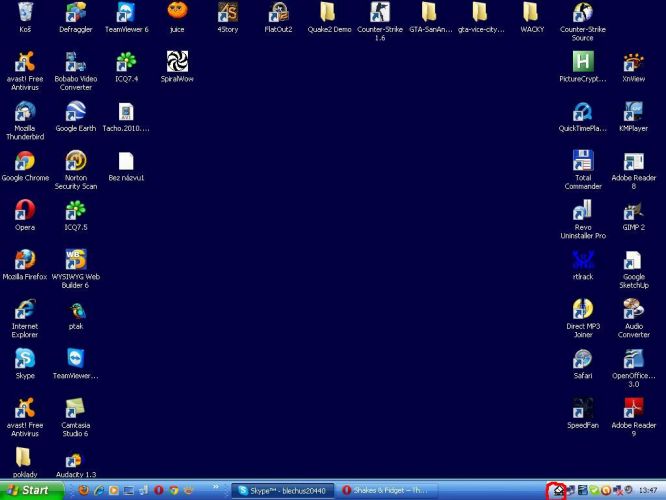Open the TeamViewer 6 desktop shortcut
The width and height of the screenshot is (666, 500).
[x=127, y=17]
